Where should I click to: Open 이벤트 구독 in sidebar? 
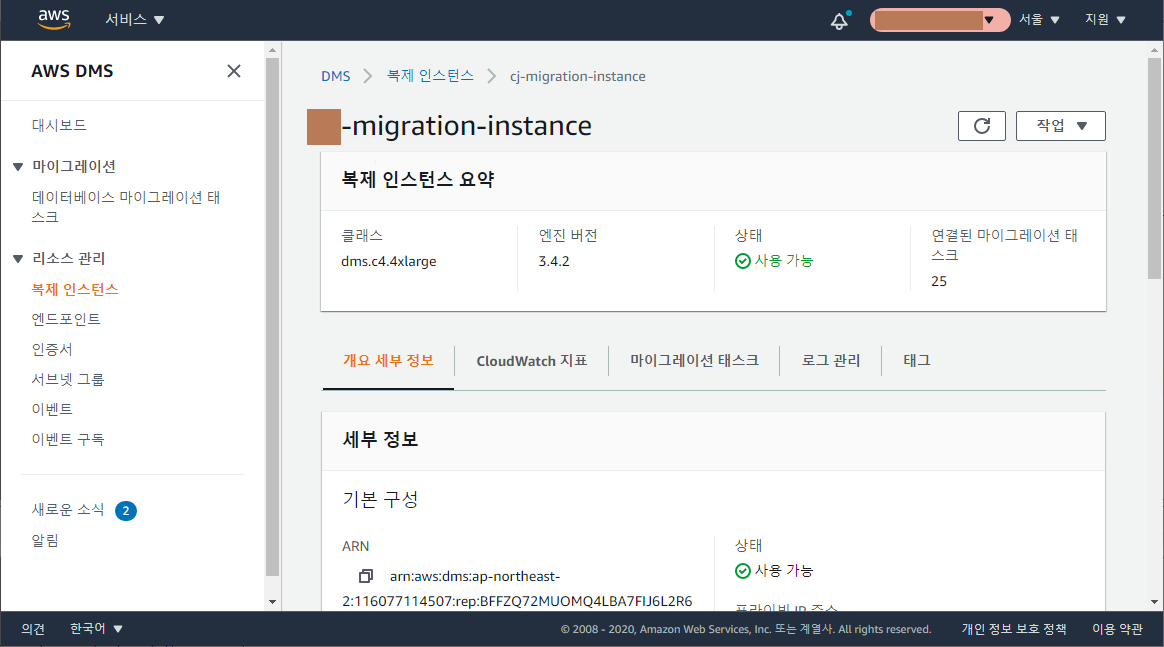pyautogui.click(x=68, y=440)
